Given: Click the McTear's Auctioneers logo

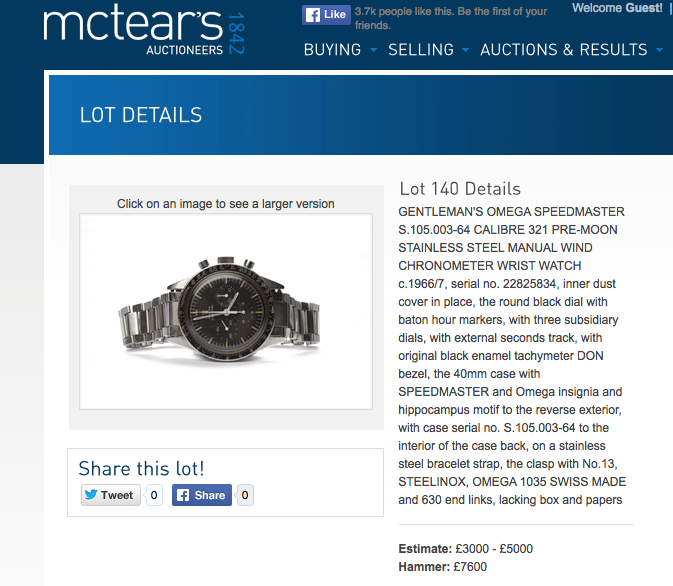Looking at the screenshot, I should tap(144, 33).
